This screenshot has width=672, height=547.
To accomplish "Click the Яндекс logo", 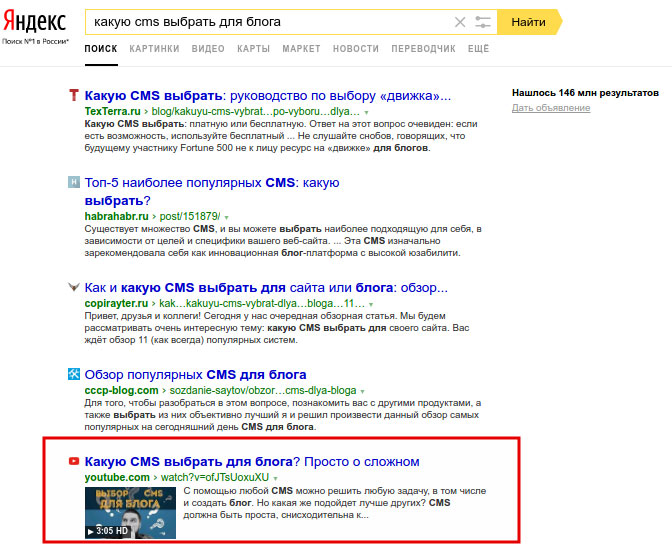I will tap(35, 21).
